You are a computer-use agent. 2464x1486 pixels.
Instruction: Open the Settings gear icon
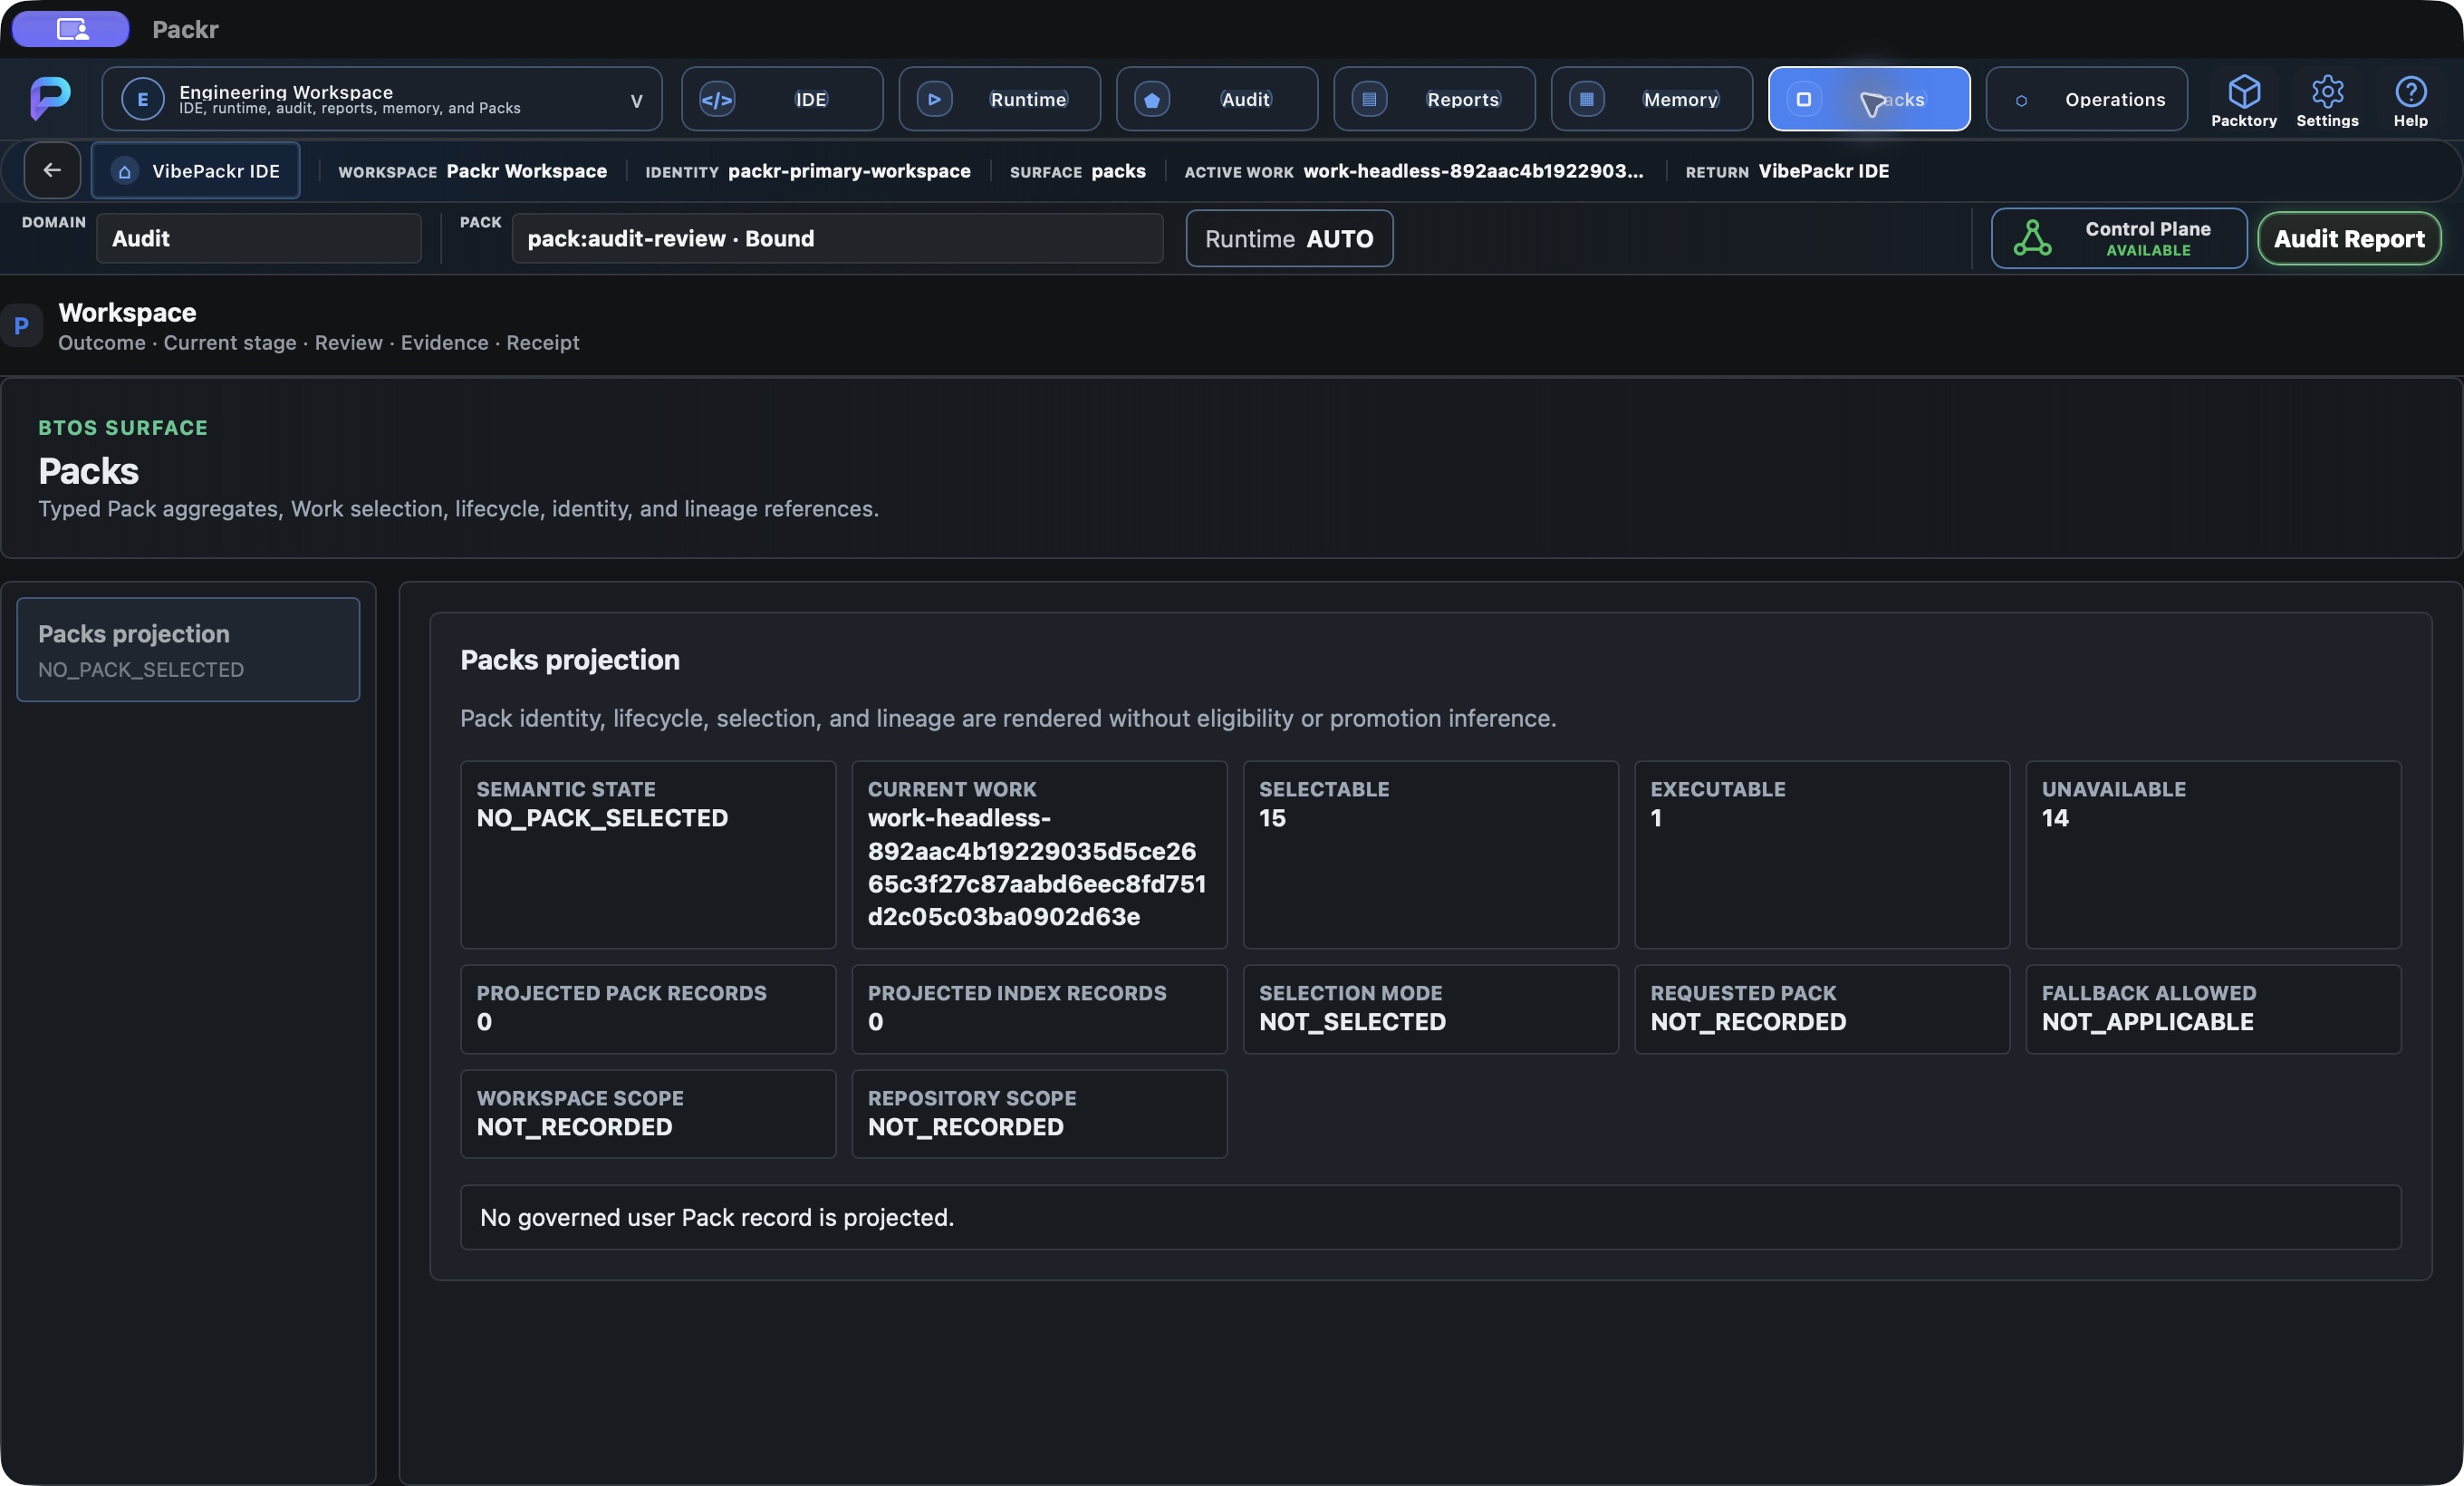pos(2327,92)
